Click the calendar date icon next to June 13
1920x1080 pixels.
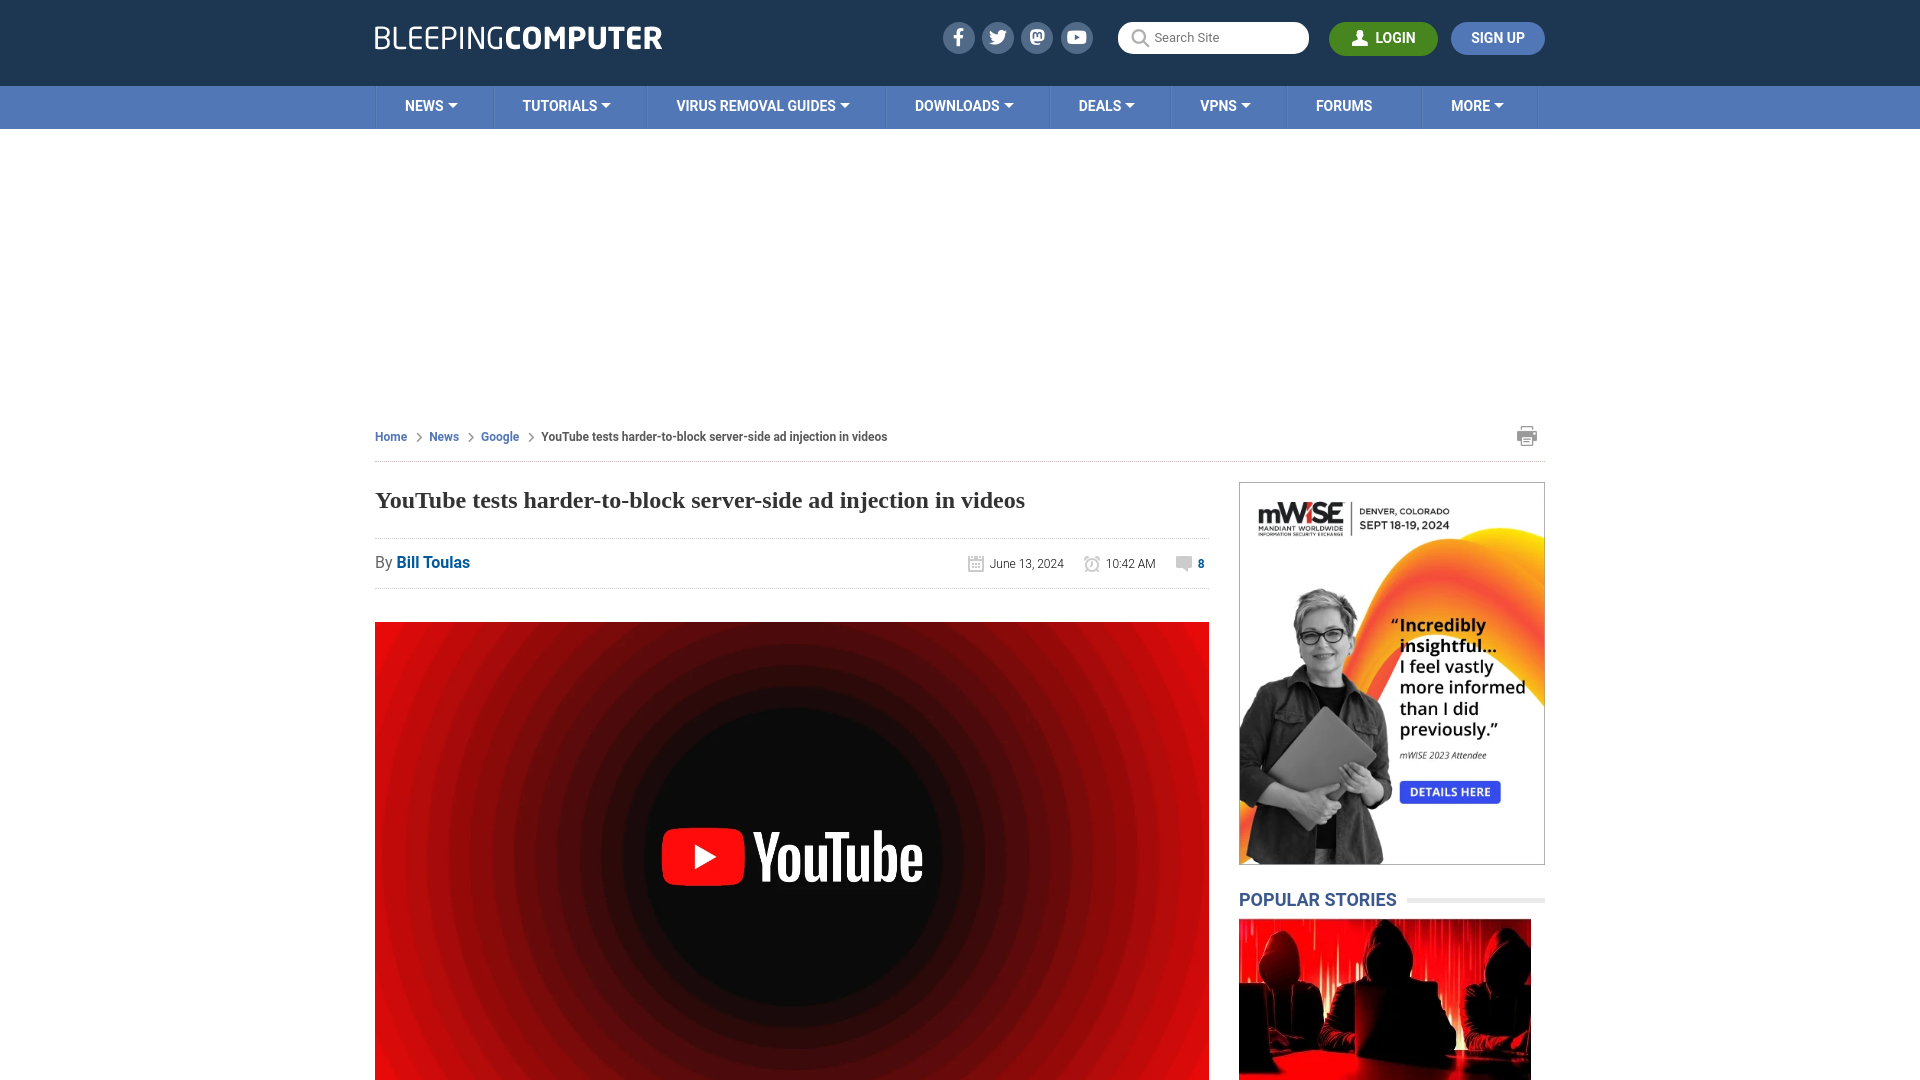[976, 563]
